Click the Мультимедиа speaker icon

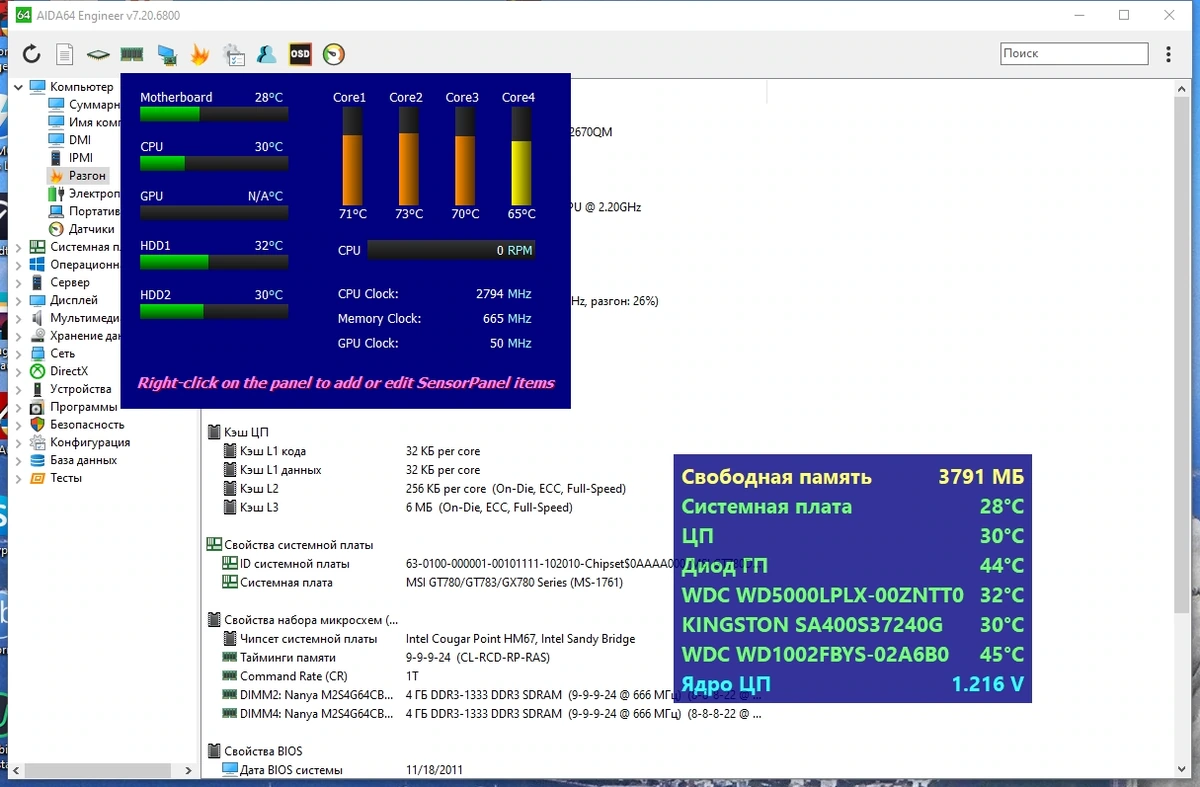point(37,318)
